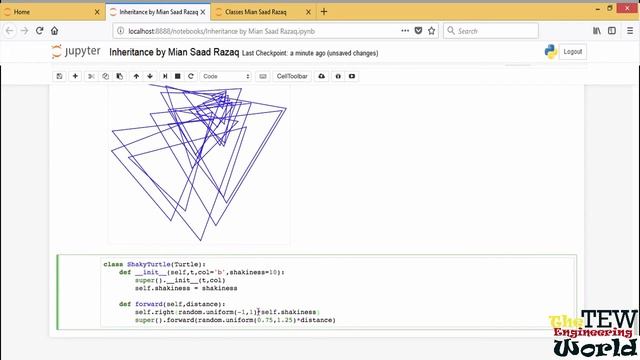The image size is (640, 360).
Task: Go forward with the browser forward arrow
Action: 24,31
